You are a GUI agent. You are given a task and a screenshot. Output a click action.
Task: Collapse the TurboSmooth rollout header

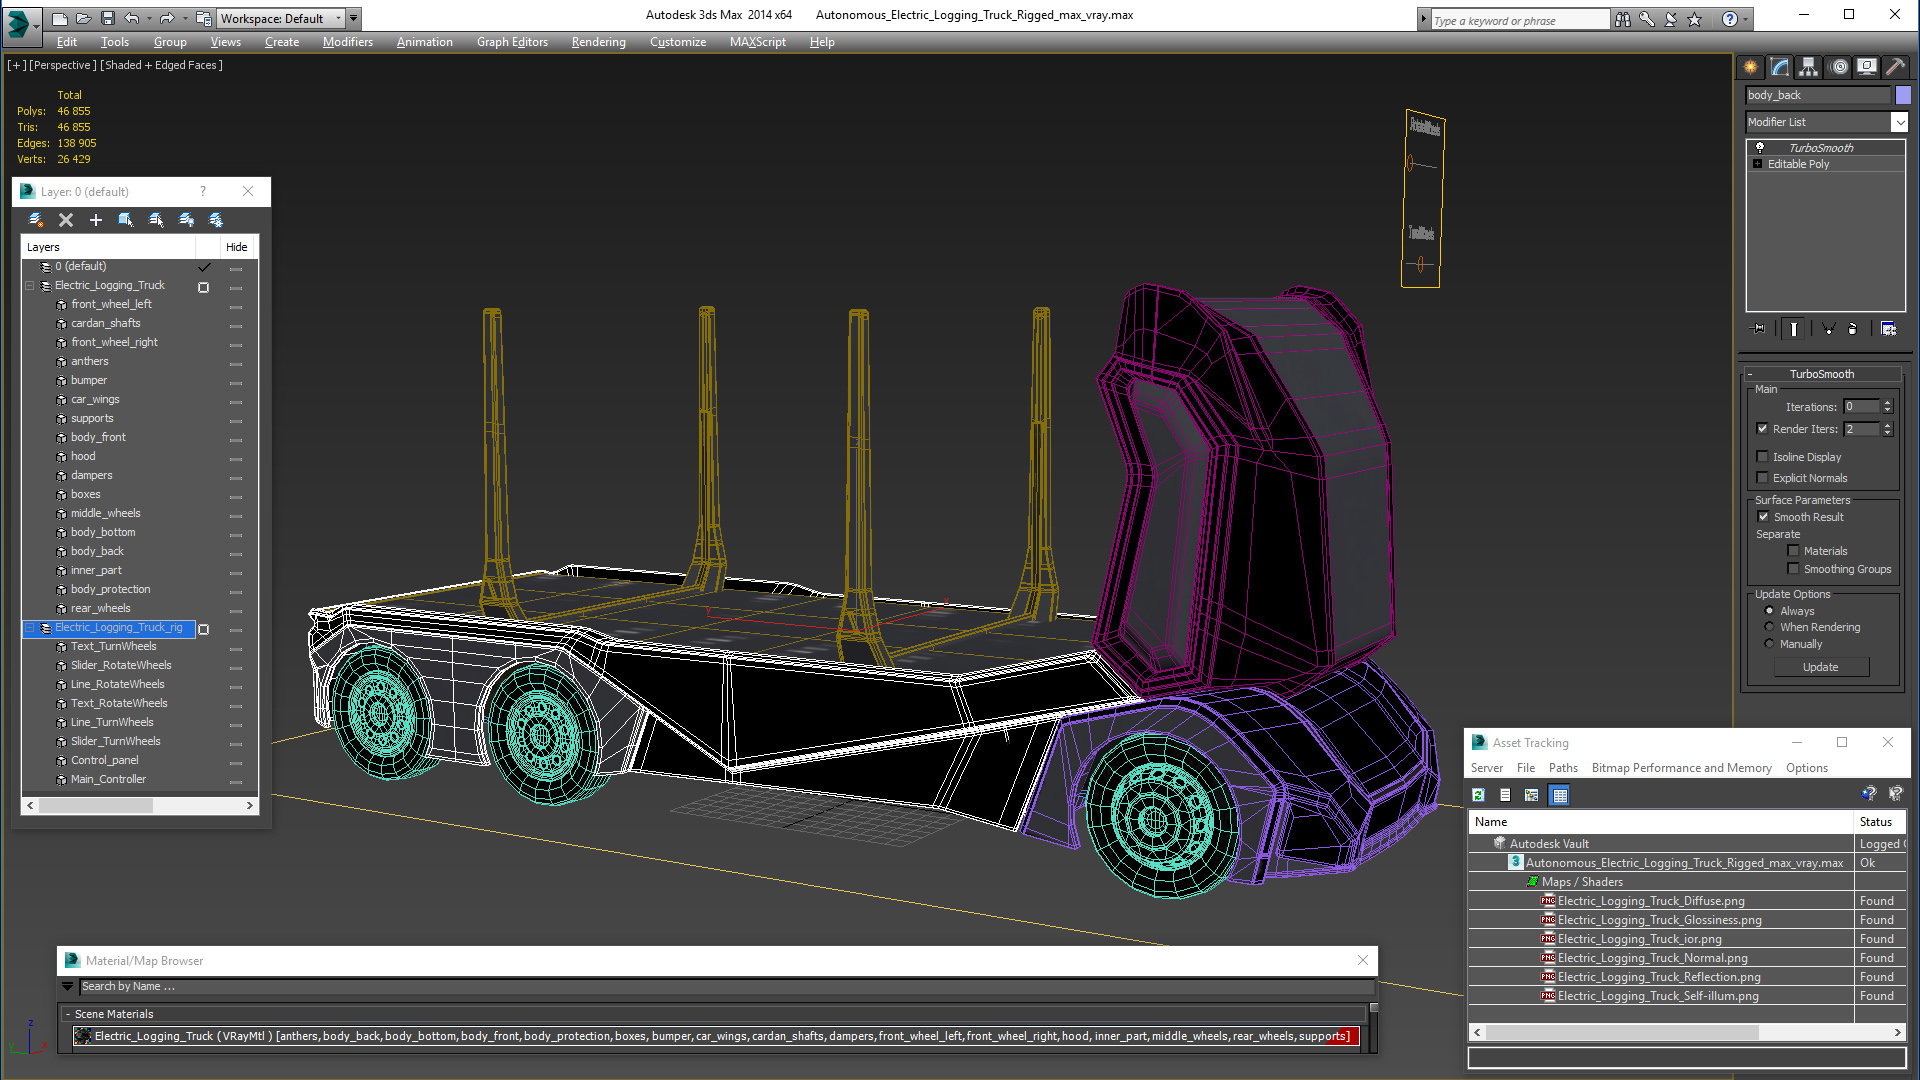pos(1821,374)
